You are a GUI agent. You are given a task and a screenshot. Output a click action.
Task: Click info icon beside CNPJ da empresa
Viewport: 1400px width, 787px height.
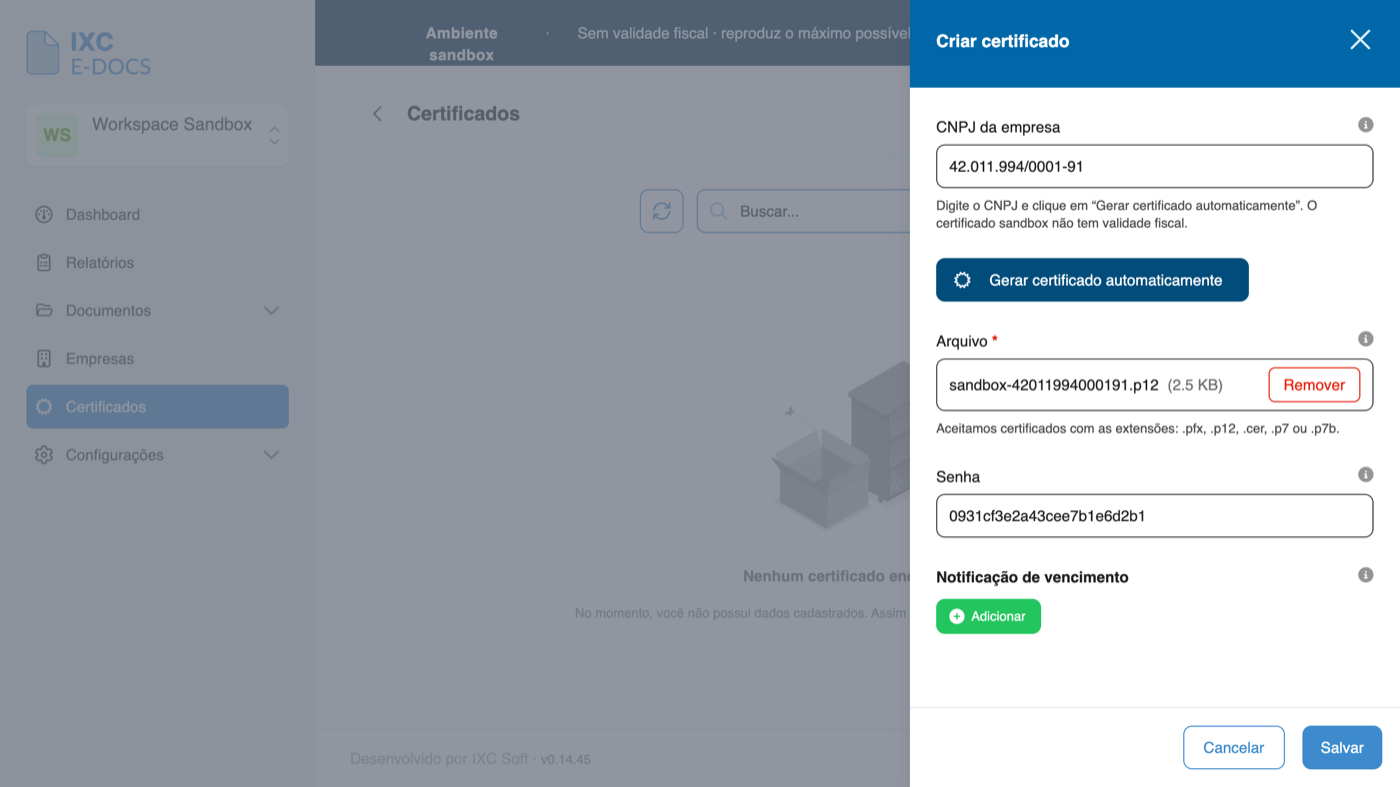click(1366, 125)
